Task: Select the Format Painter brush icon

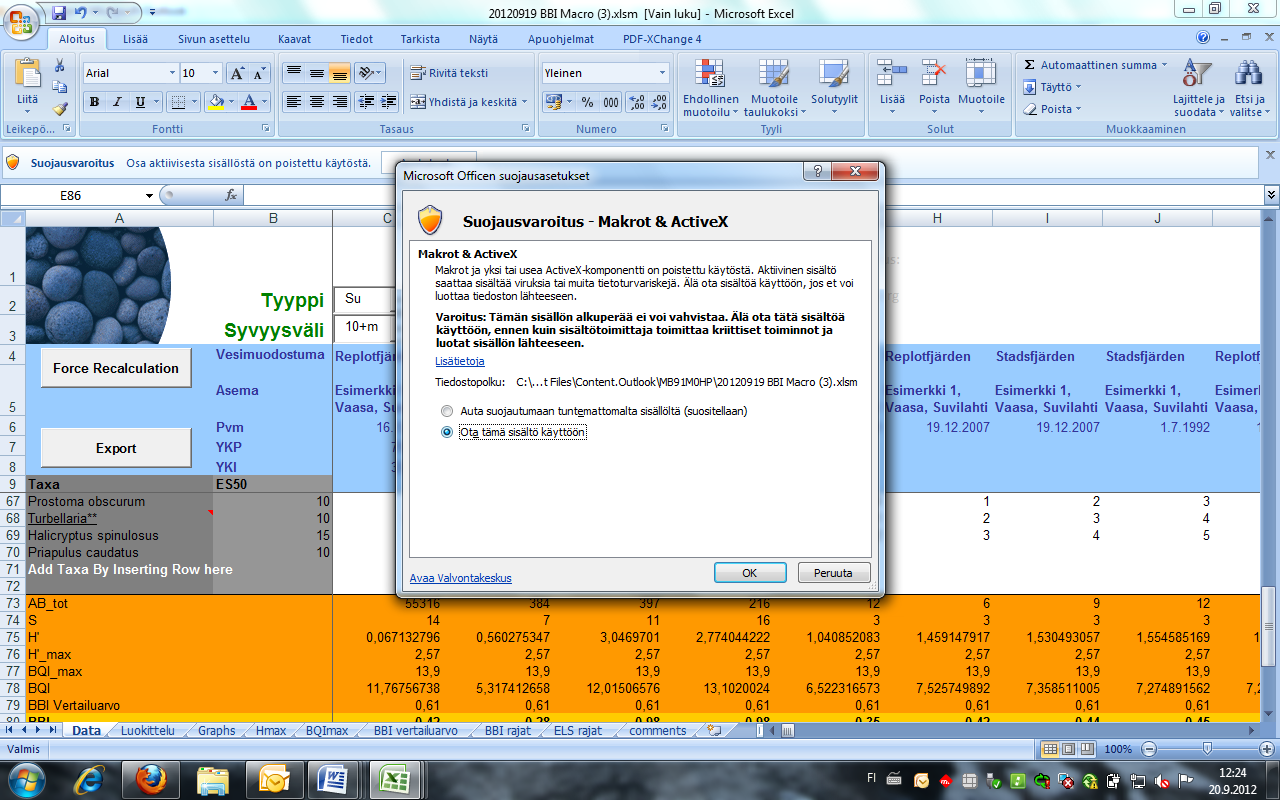Action: pyautogui.click(x=60, y=109)
